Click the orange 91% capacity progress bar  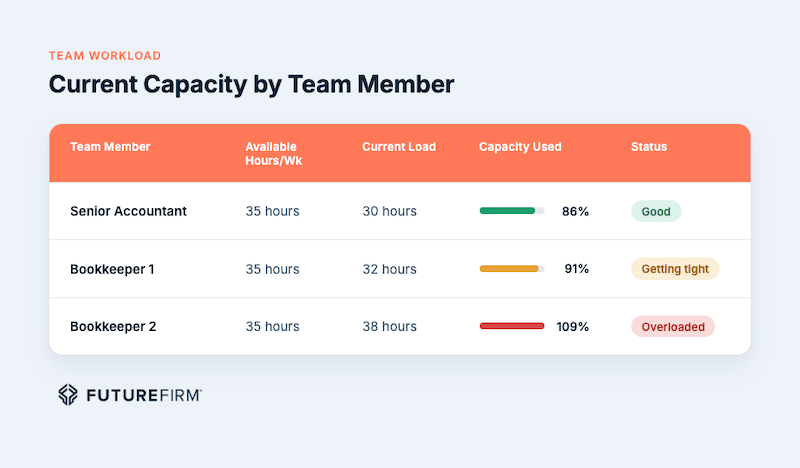pyautogui.click(x=512, y=268)
